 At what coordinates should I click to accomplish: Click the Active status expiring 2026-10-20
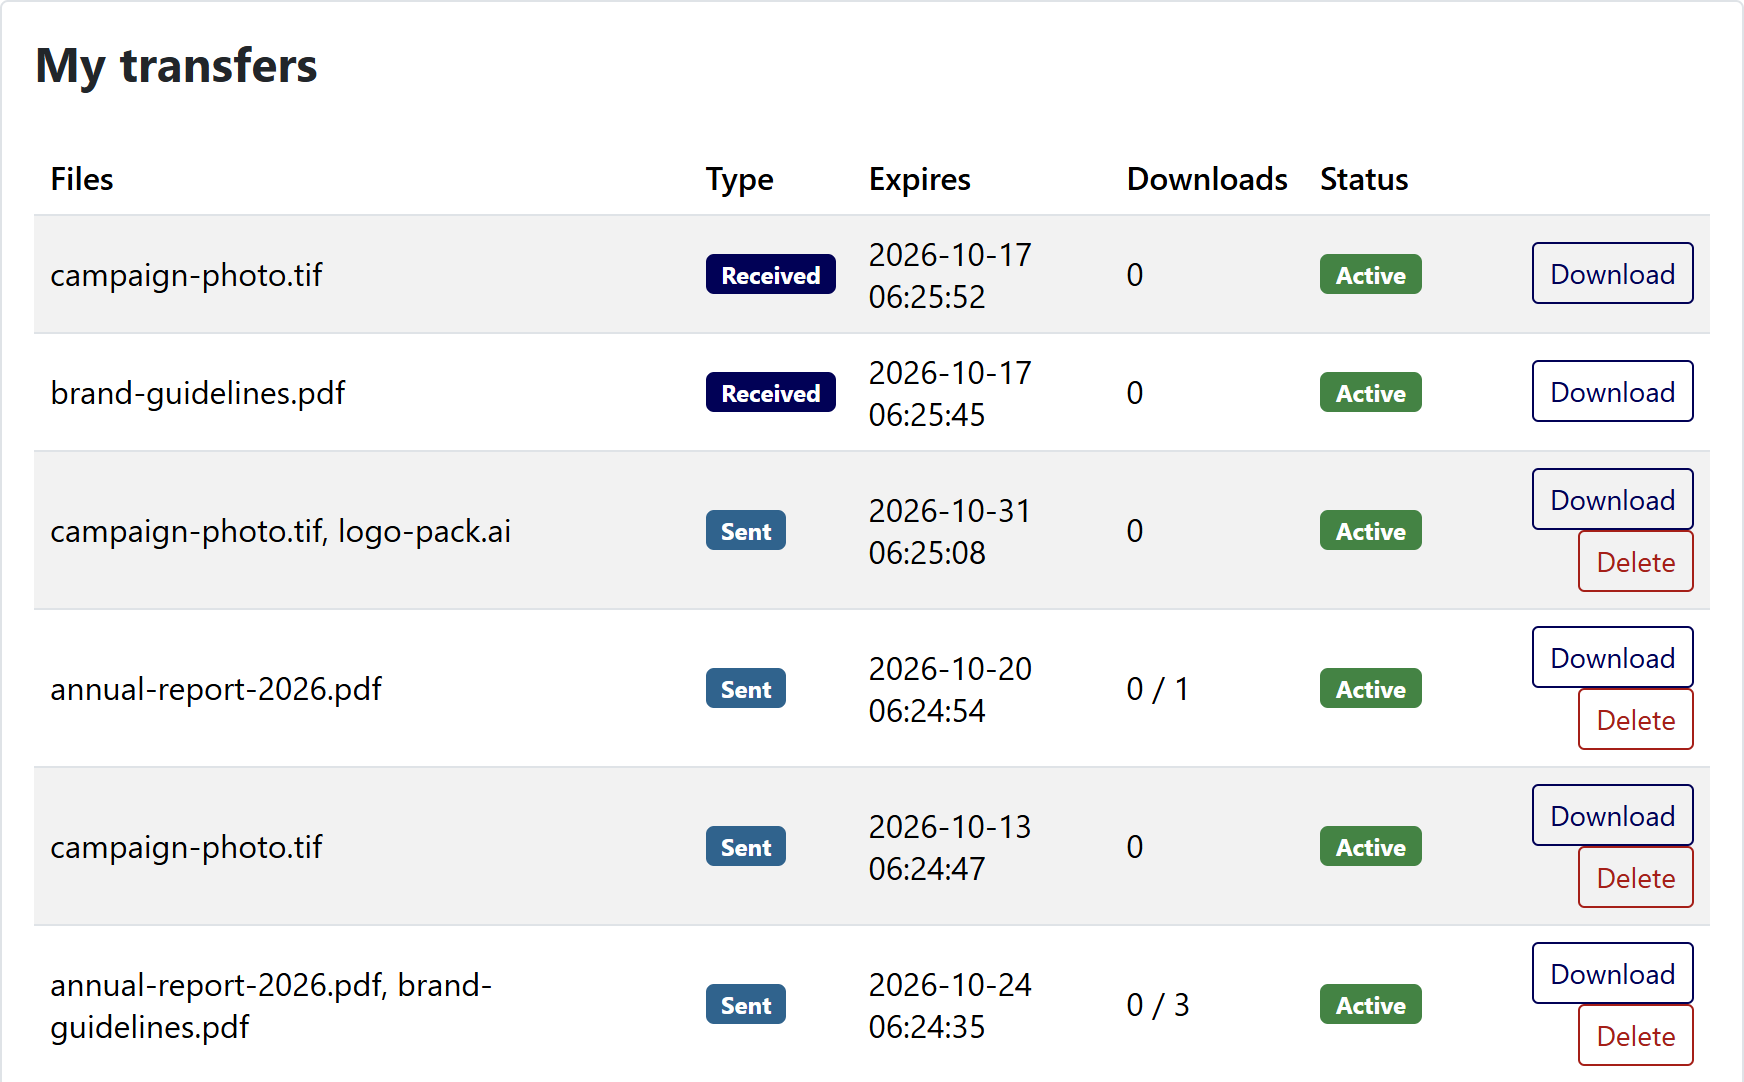1370,688
